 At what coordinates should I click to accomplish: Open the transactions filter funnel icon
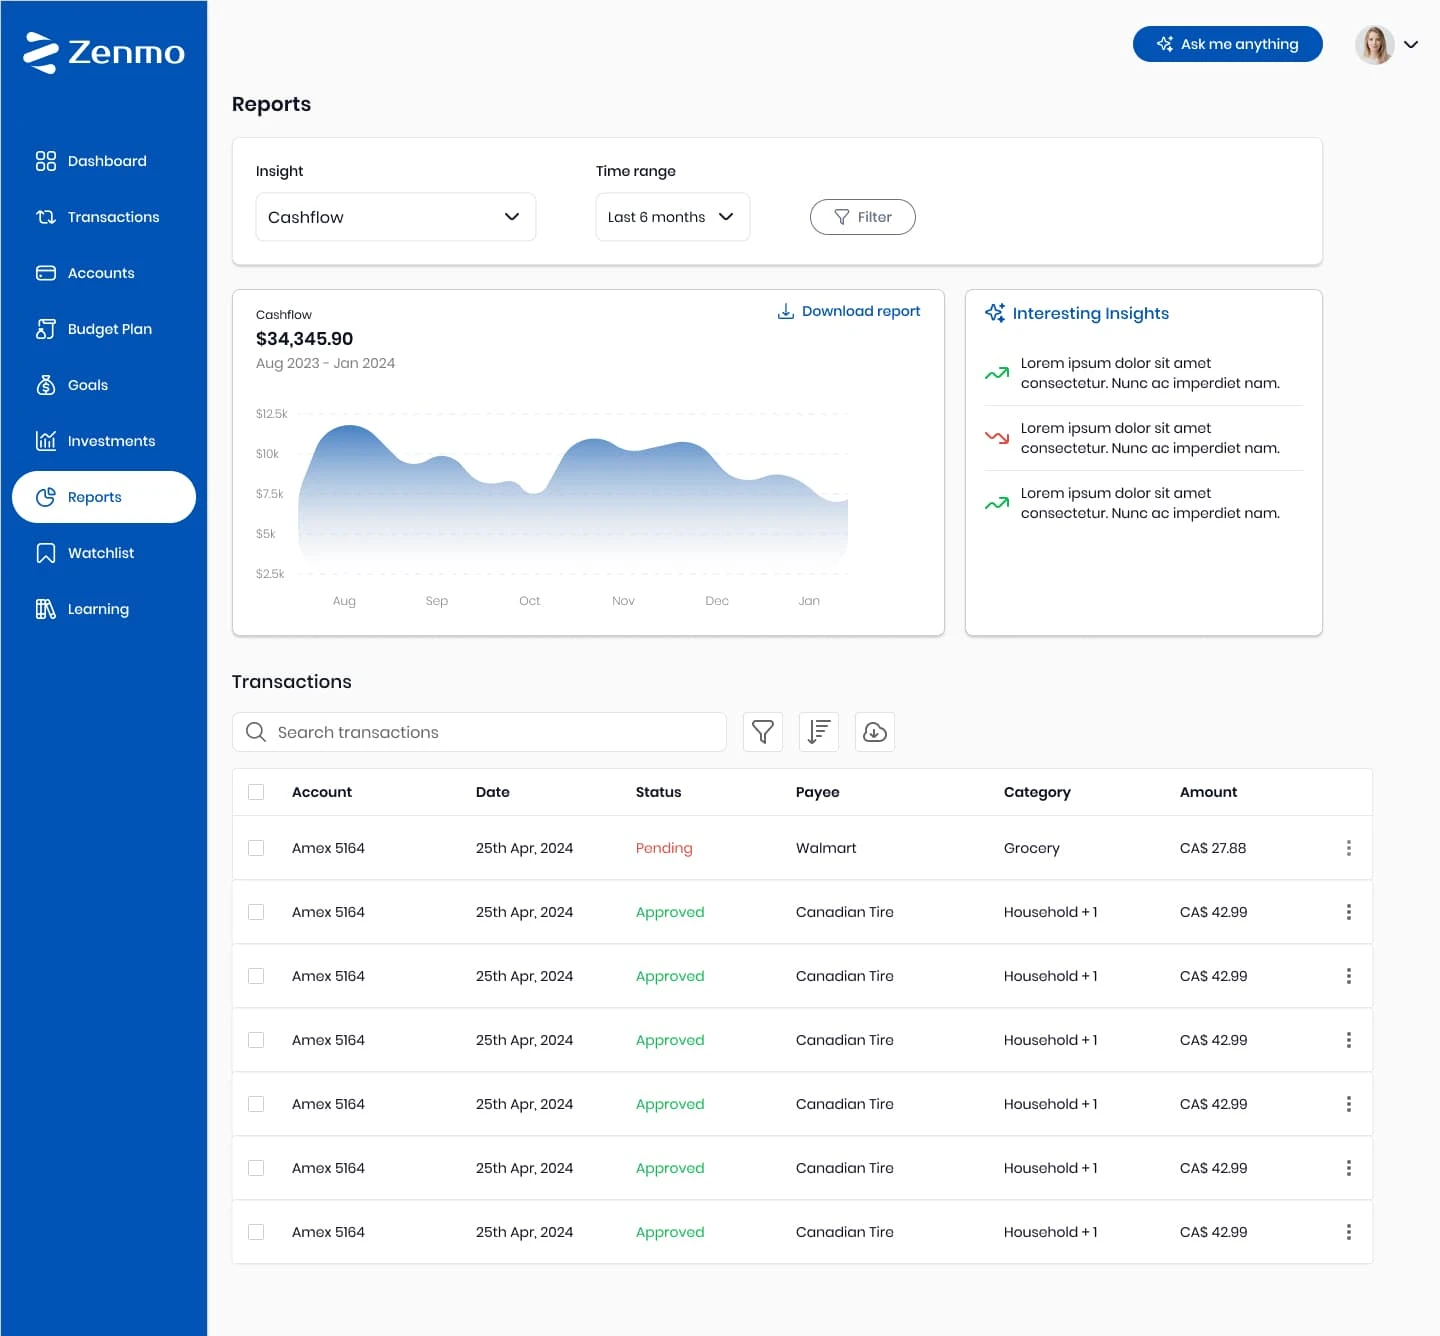coord(763,732)
